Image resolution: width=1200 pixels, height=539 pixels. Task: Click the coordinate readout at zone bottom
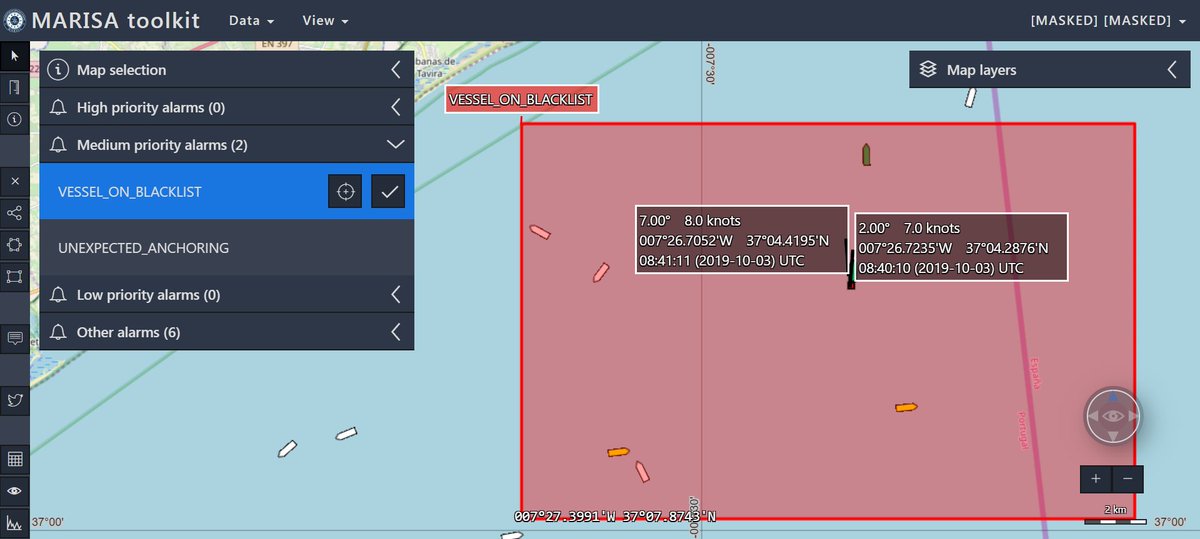tap(615, 516)
